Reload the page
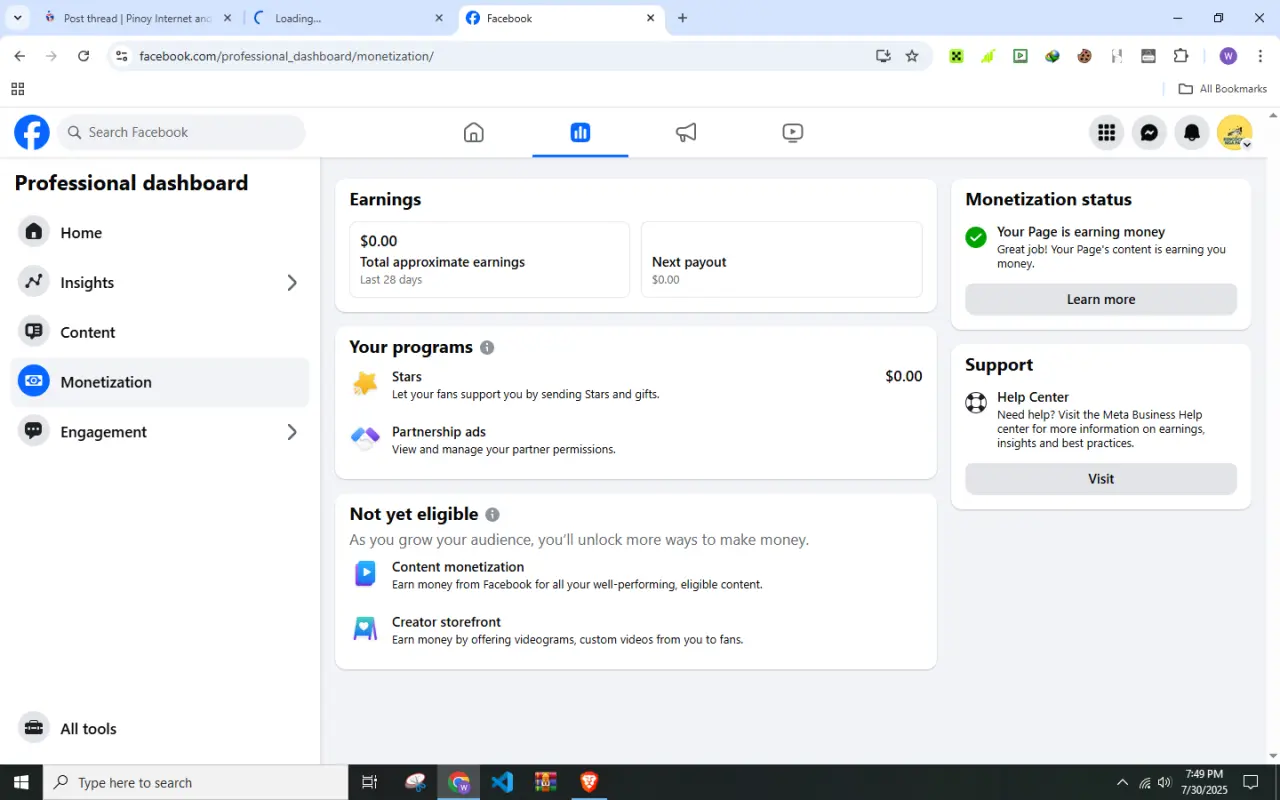The image size is (1280, 800). (84, 56)
